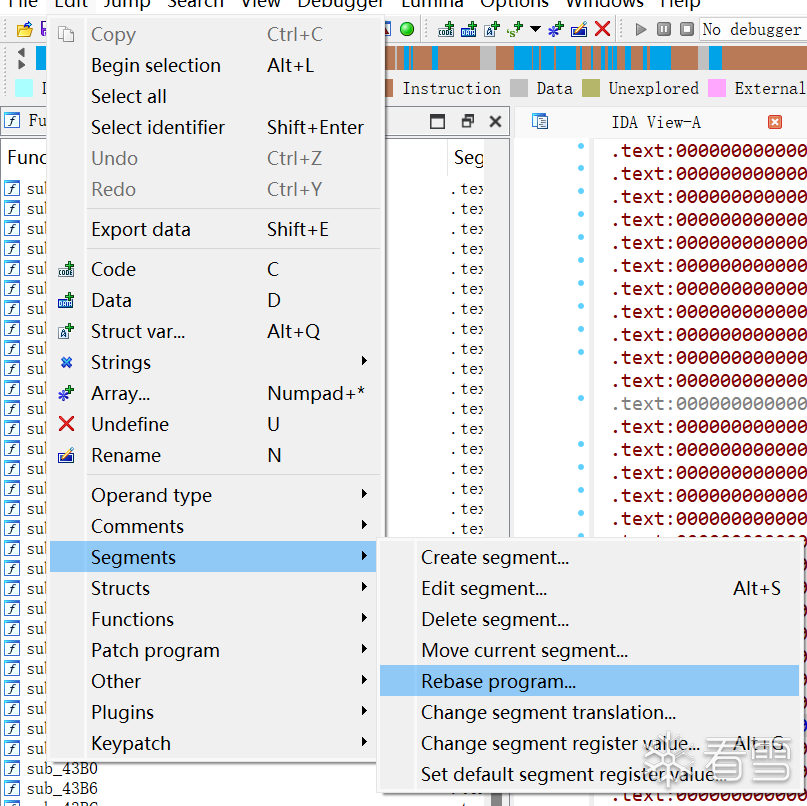The height and width of the screenshot is (806, 807).
Task: Choose Rename in the Edit menu
Action: [x=215, y=455]
